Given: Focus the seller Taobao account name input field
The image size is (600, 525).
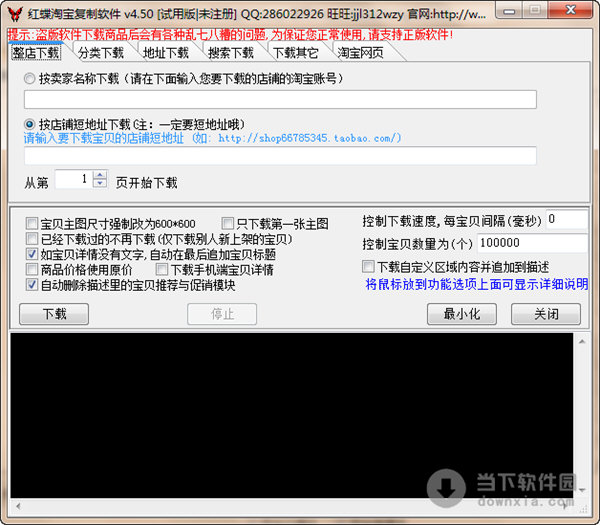Looking at the screenshot, I should point(280,99).
